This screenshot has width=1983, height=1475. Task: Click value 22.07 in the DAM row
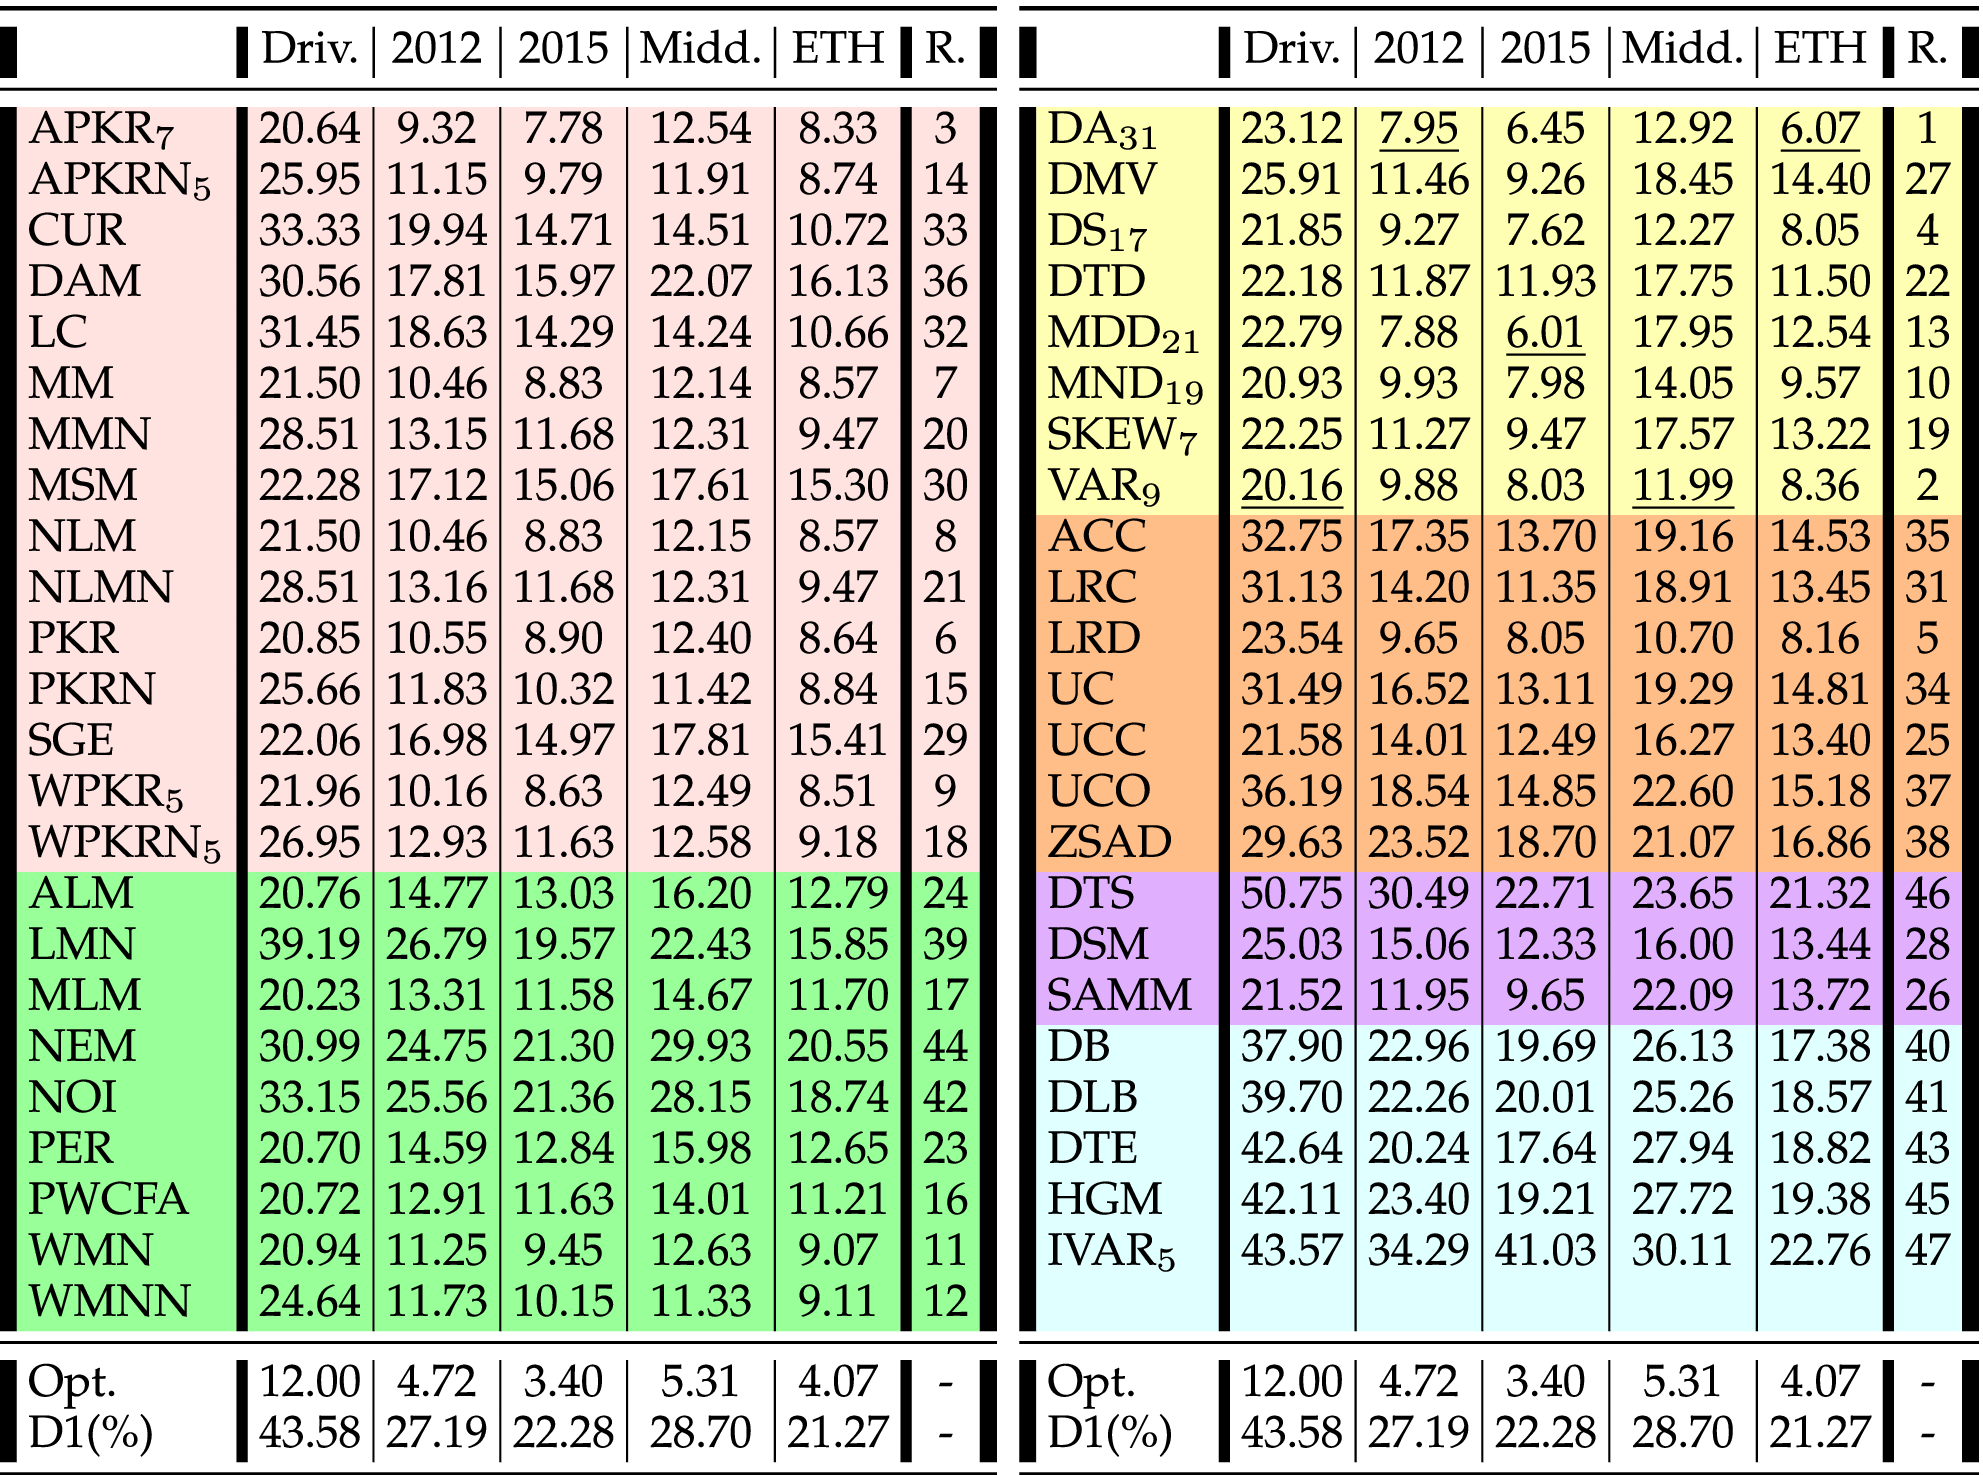click(700, 281)
